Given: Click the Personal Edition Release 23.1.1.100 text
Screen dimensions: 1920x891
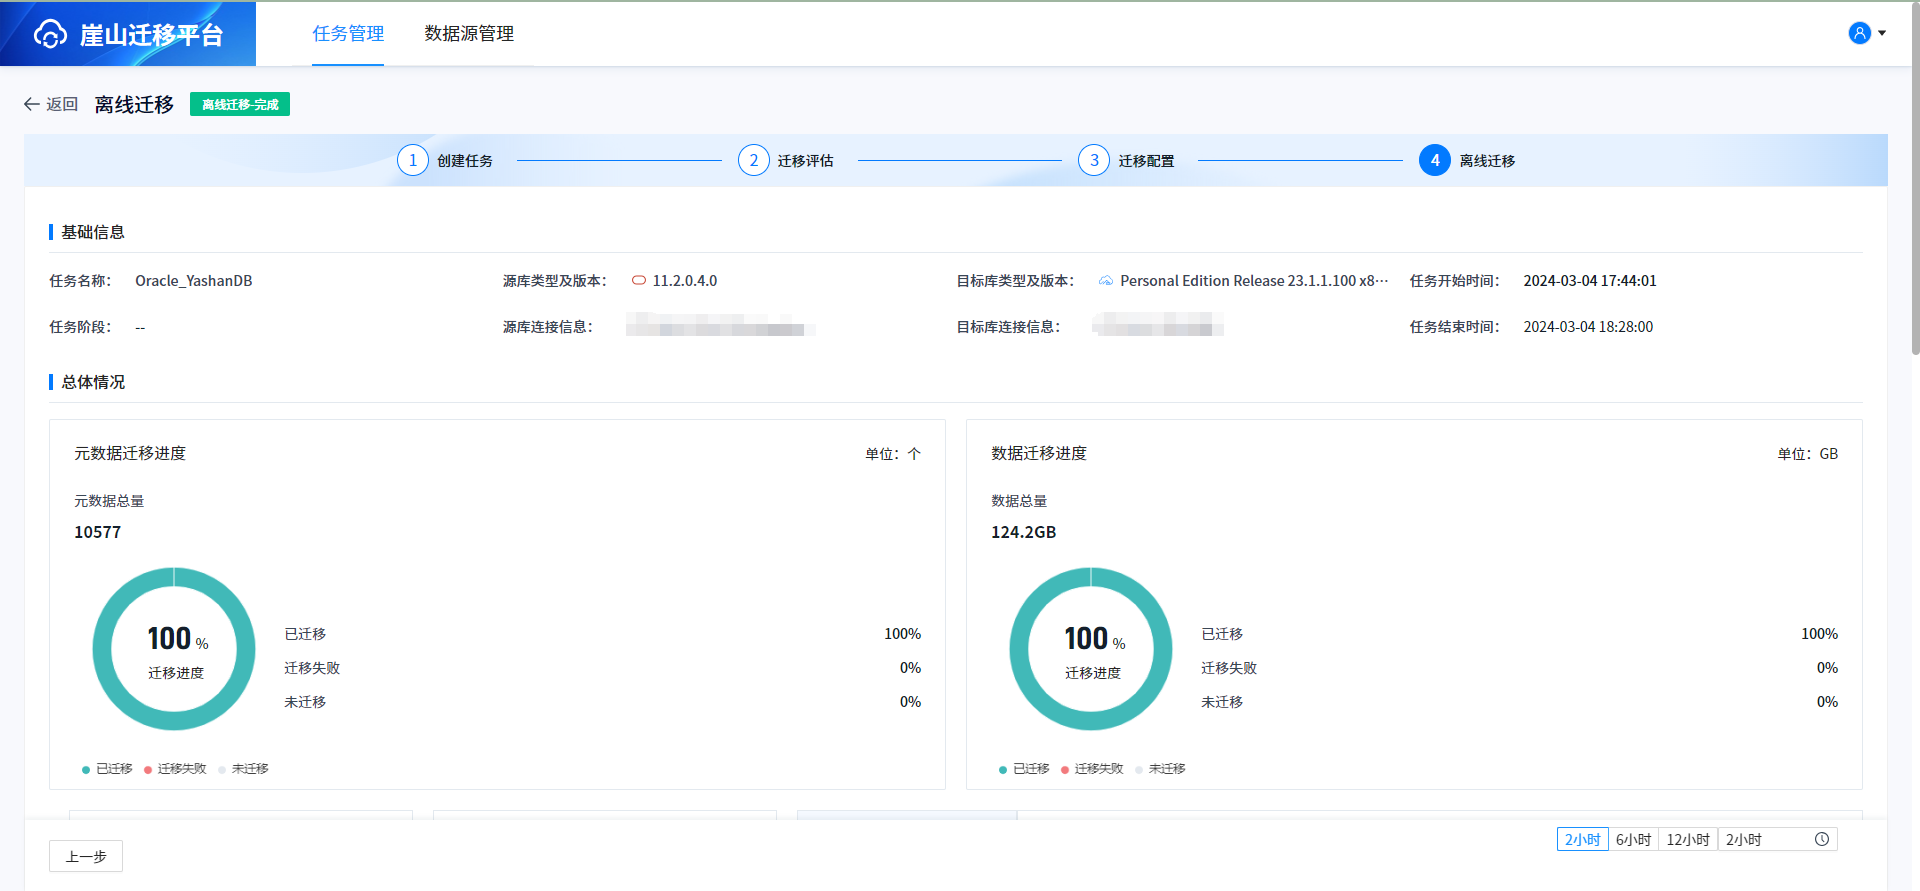Looking at the screenshot, I should [1254, 281].
